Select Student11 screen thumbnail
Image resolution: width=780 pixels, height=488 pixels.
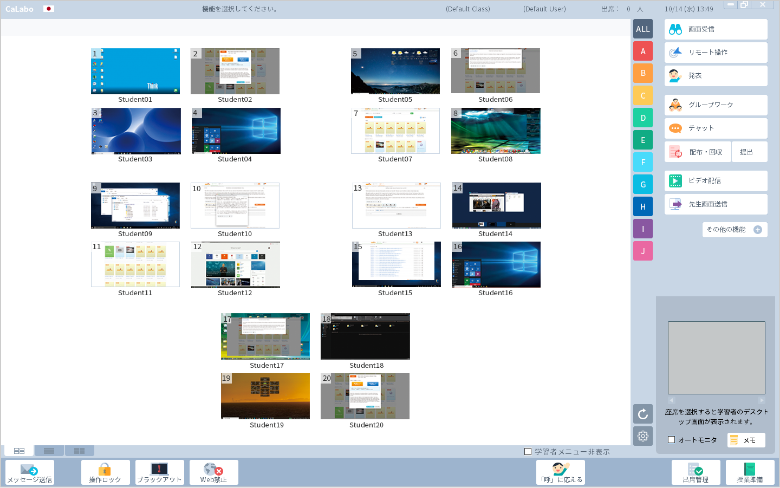pyautogui.click(x=135, y=265)
